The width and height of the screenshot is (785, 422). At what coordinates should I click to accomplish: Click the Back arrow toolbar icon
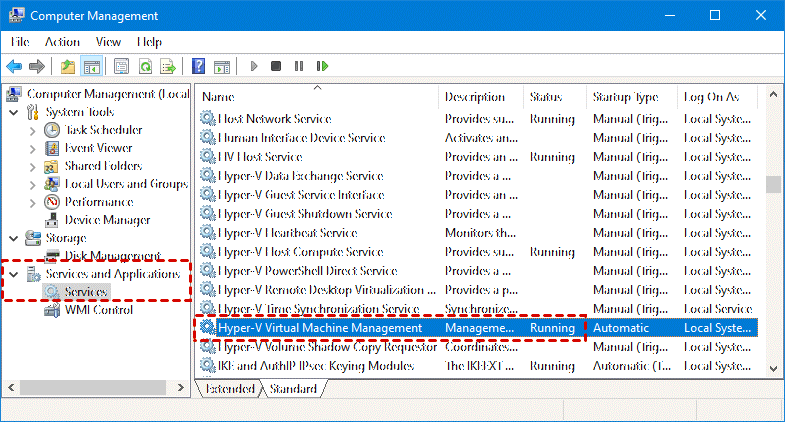[14, 66]
